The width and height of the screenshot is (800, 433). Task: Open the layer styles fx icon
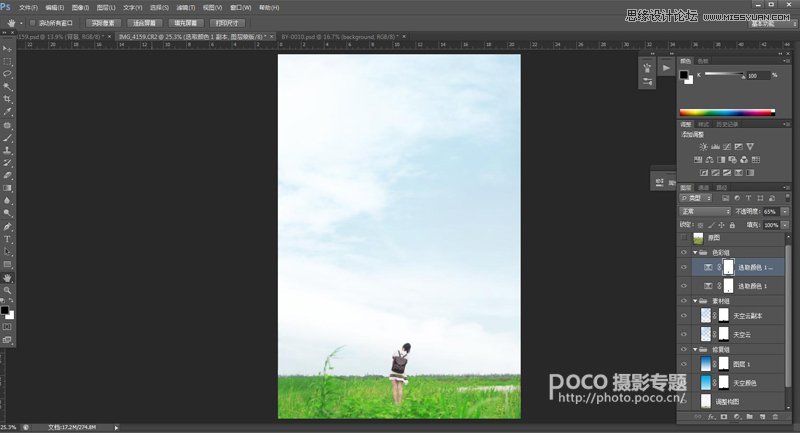tap(711, 417)
